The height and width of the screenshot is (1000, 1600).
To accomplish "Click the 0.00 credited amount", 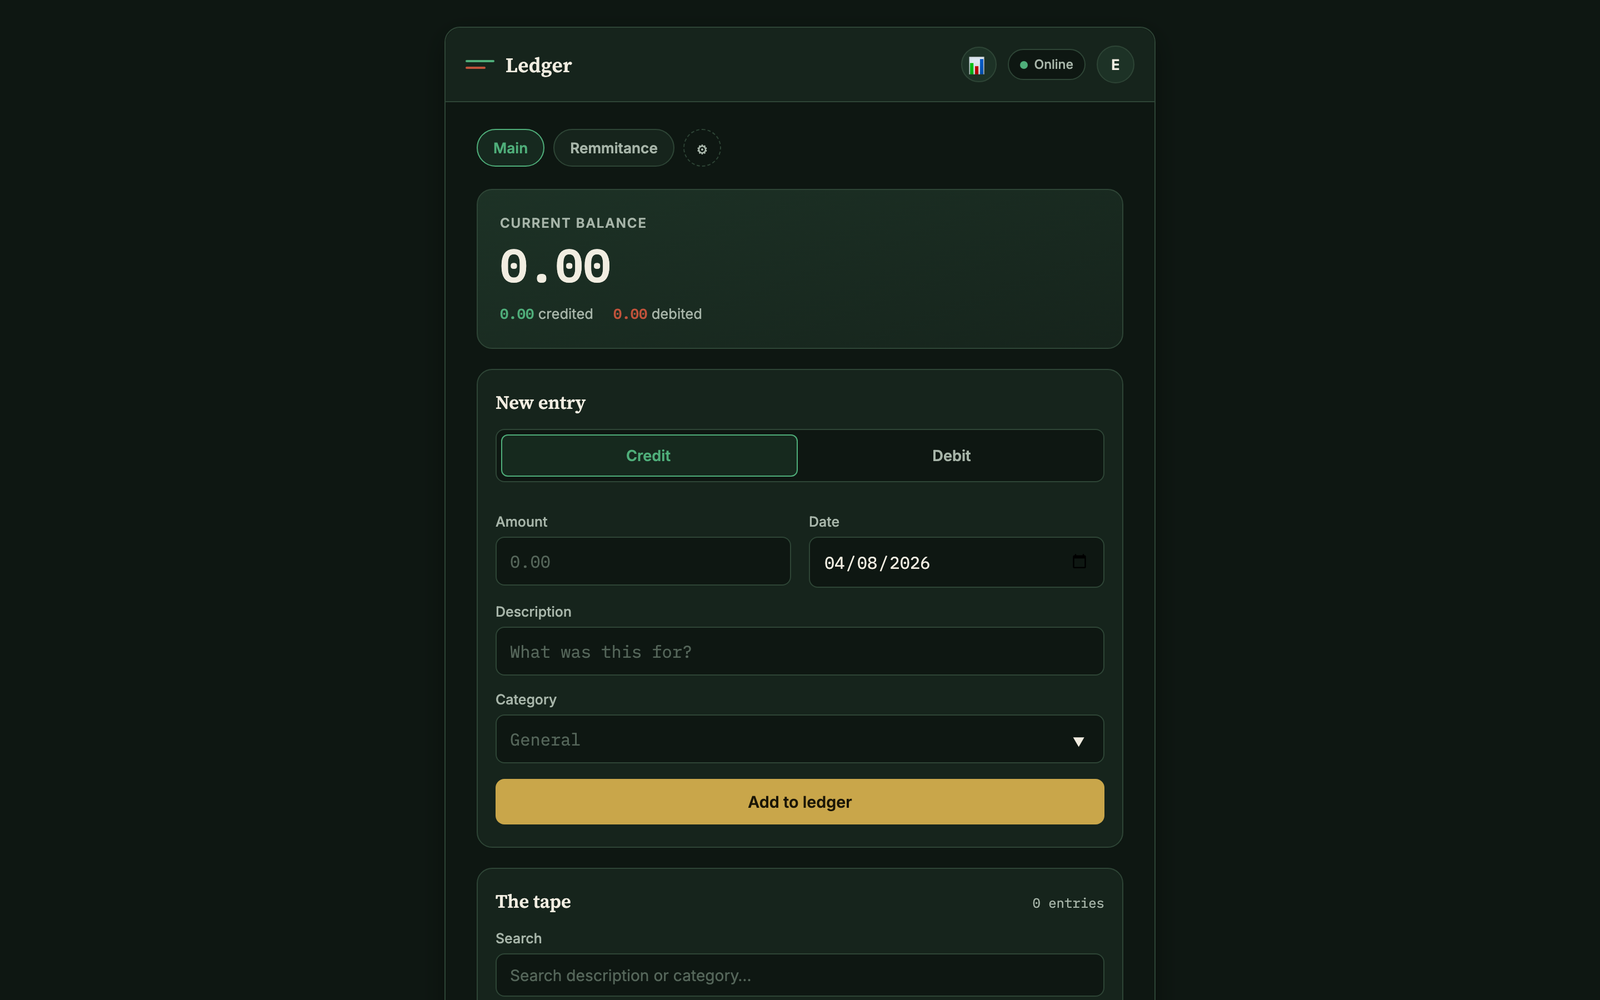I will (x=517, y=314).
